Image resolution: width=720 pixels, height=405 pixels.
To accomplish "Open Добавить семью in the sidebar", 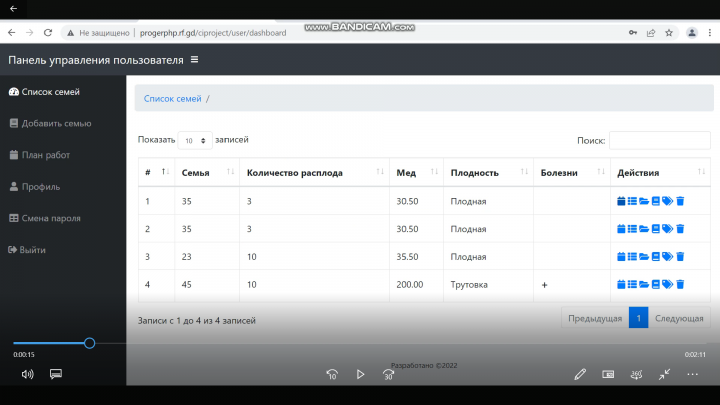I will pyautogui.click(x=50, y=124).
